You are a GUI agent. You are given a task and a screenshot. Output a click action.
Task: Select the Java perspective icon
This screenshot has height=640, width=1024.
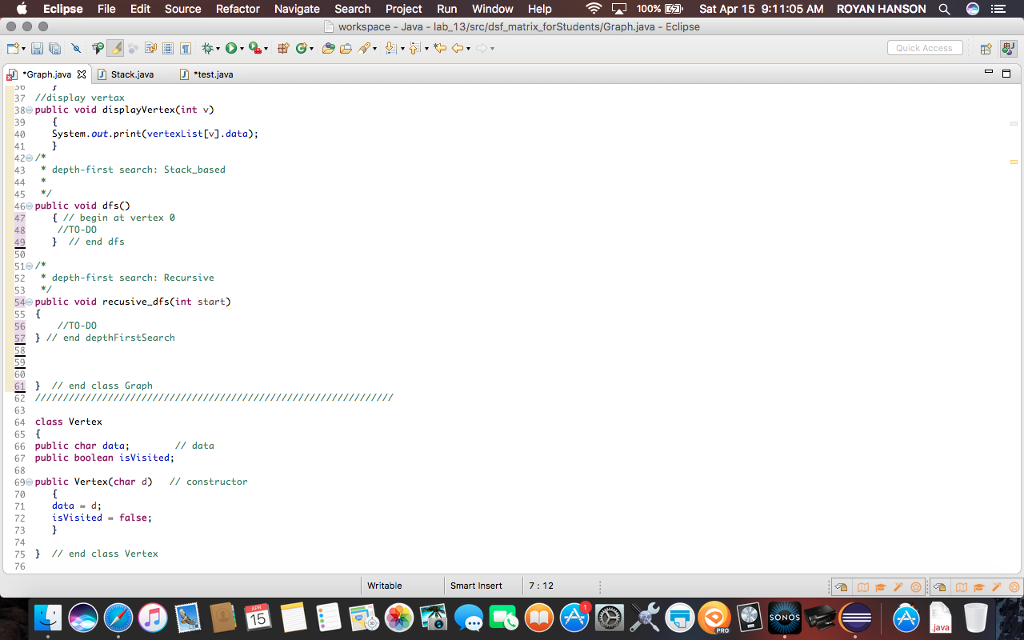pyautogui.click(x=1009, y=48)
